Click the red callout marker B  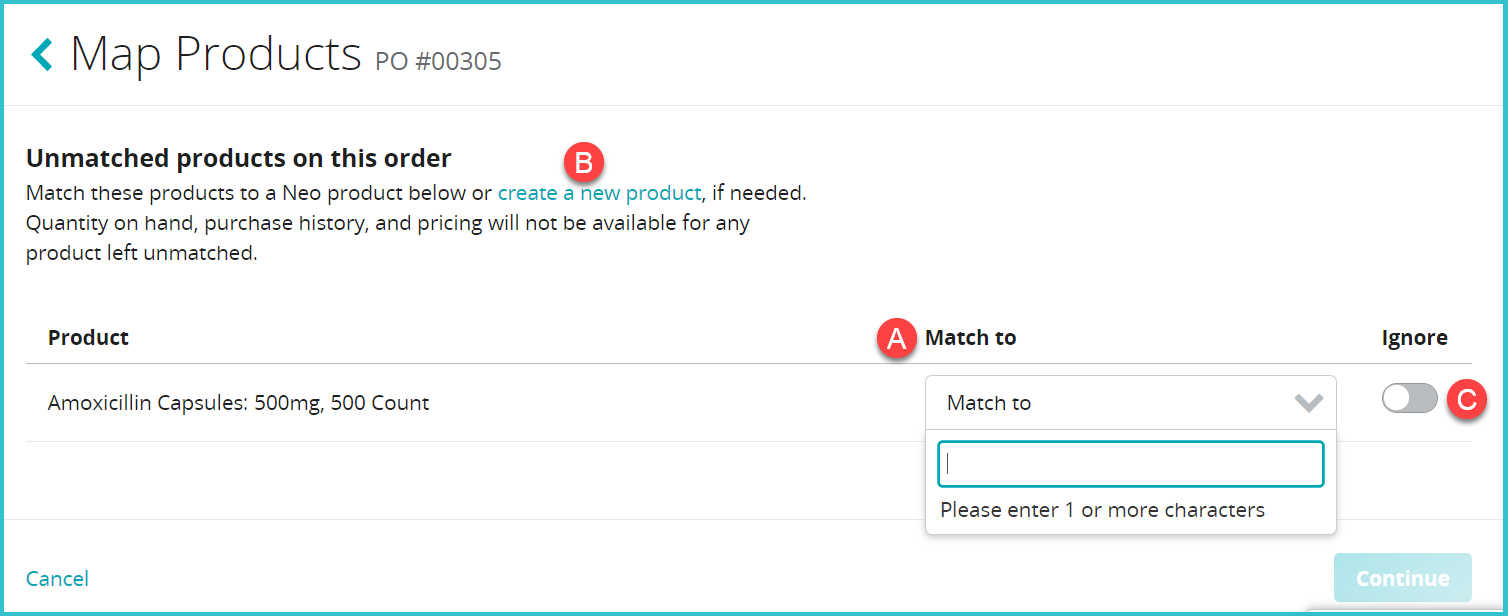click(x=583, y=162)
